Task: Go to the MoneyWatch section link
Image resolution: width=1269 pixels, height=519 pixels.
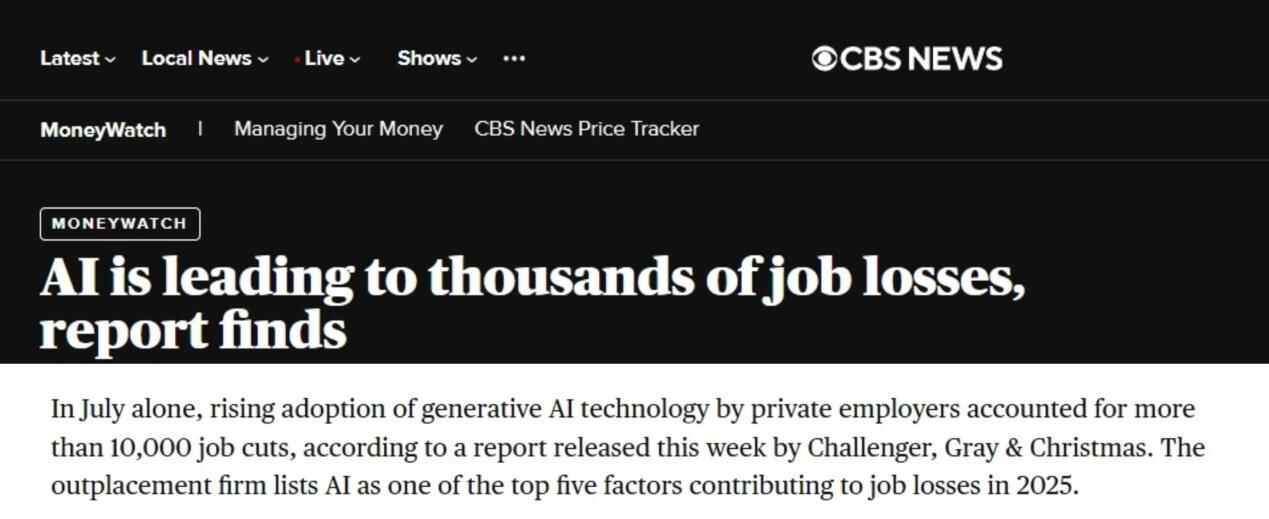Action: (103, 130)
